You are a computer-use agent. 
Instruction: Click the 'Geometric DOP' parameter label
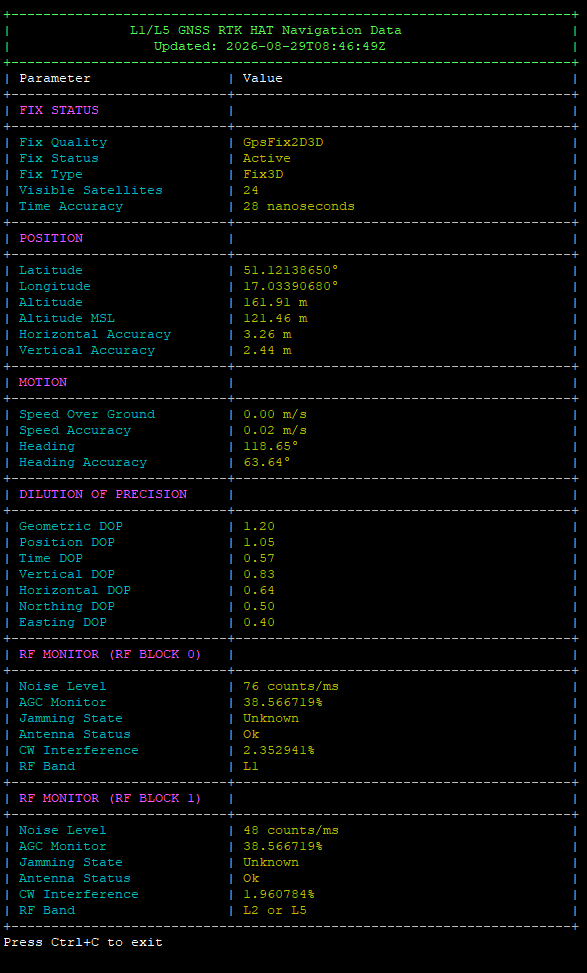71,526
